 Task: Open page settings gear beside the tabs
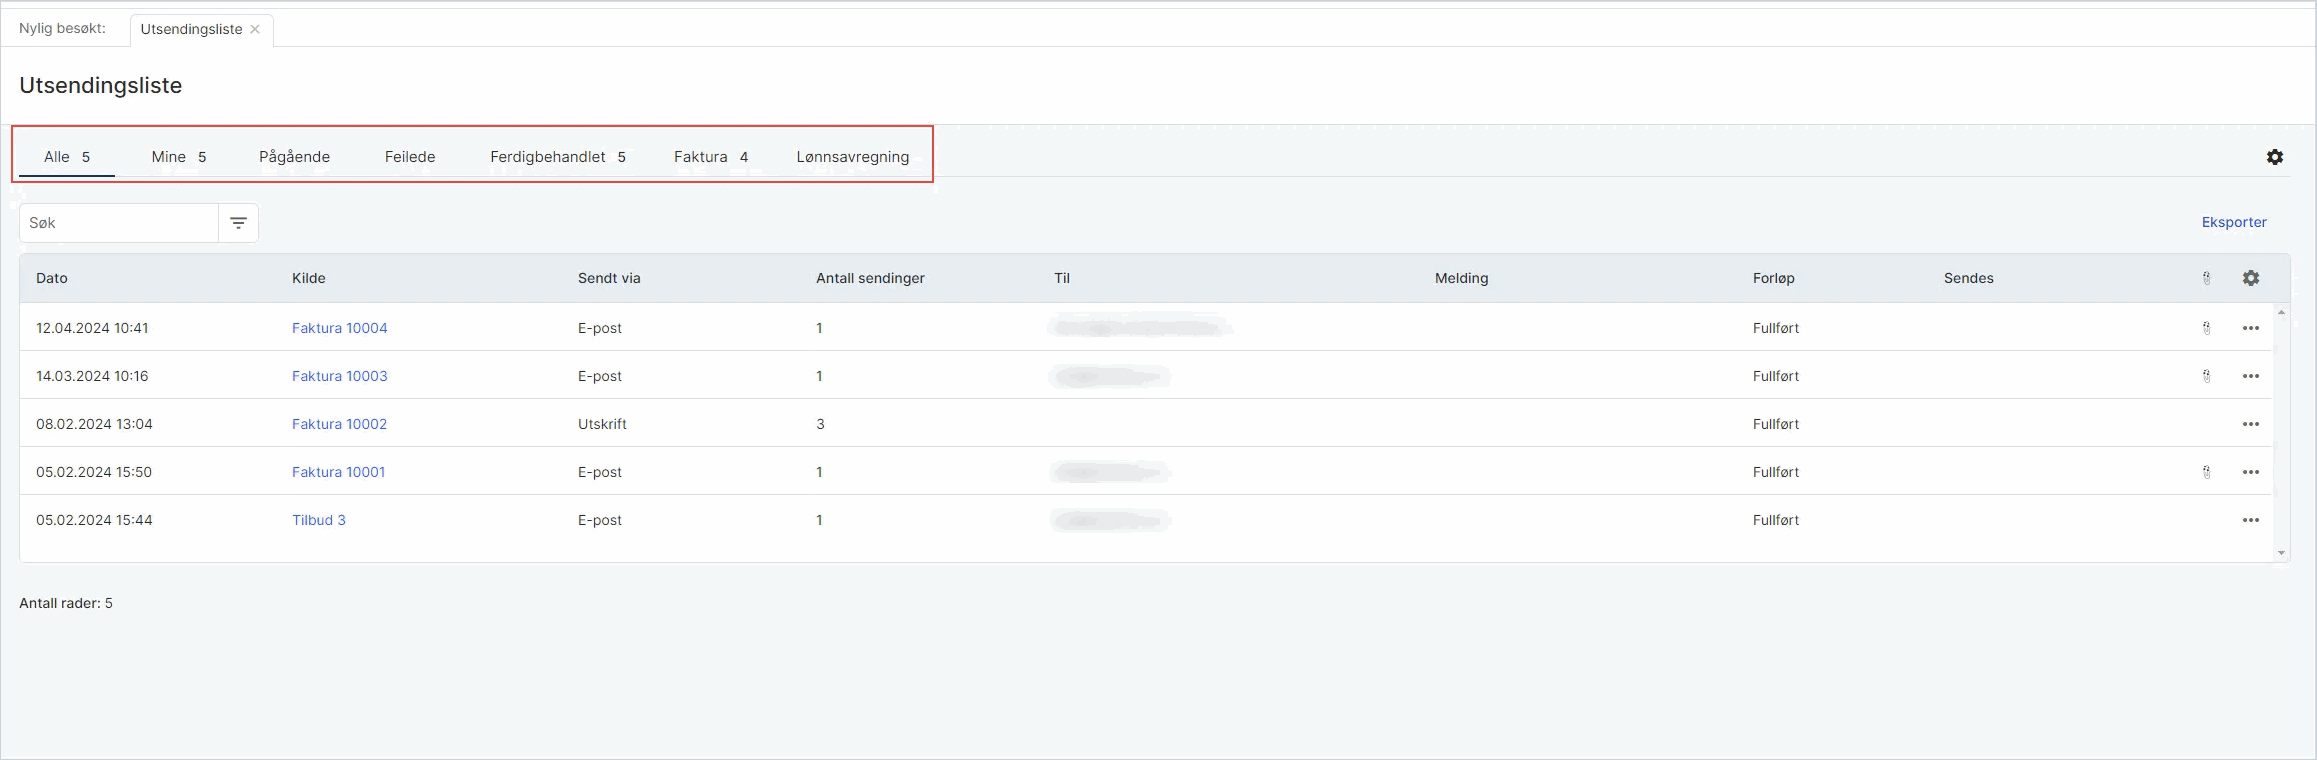(2275, 157)
